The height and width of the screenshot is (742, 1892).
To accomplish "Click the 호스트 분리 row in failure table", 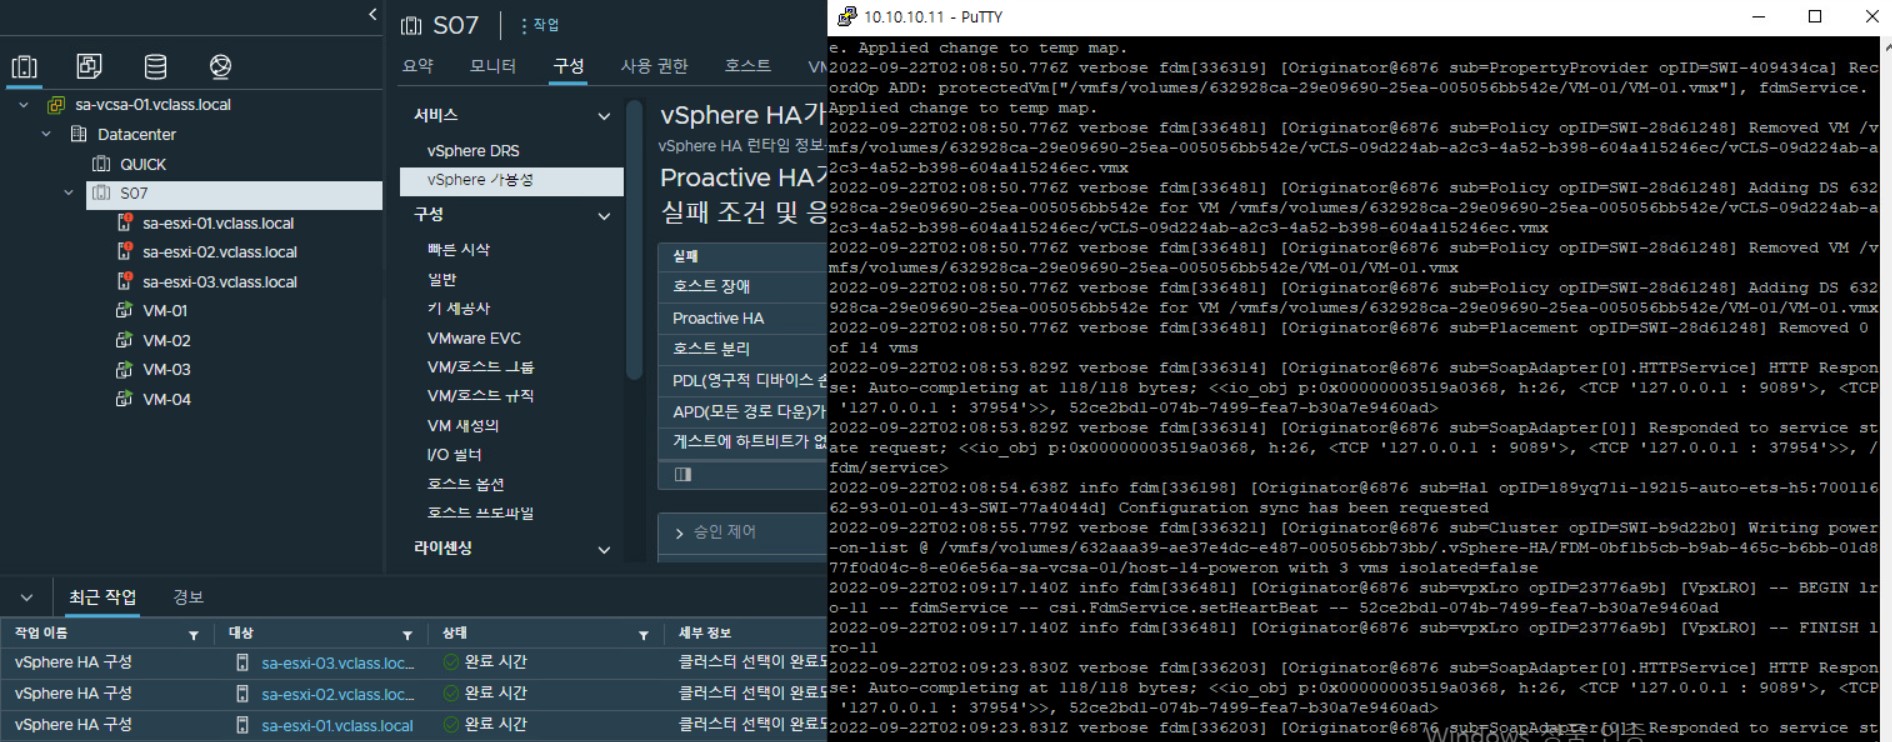I will (x=743, y=349).
